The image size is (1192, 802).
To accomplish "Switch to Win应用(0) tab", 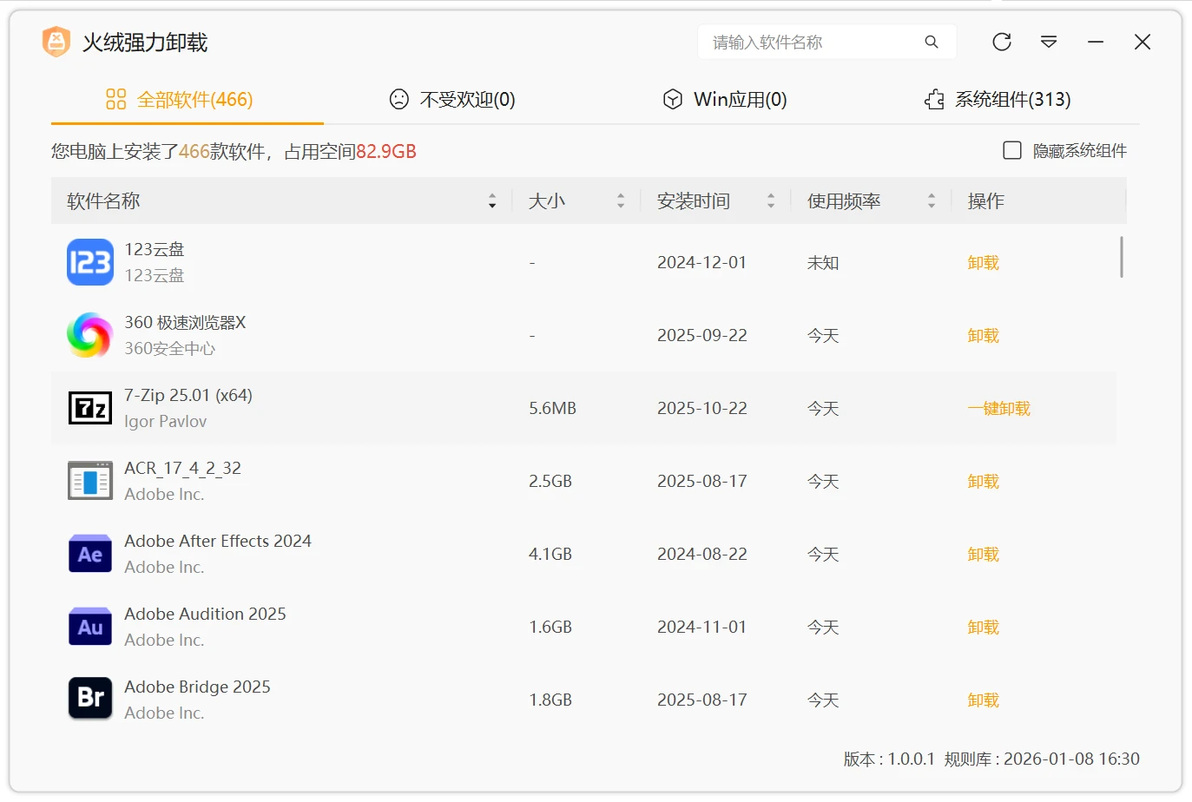I will [x=725, y=99].
